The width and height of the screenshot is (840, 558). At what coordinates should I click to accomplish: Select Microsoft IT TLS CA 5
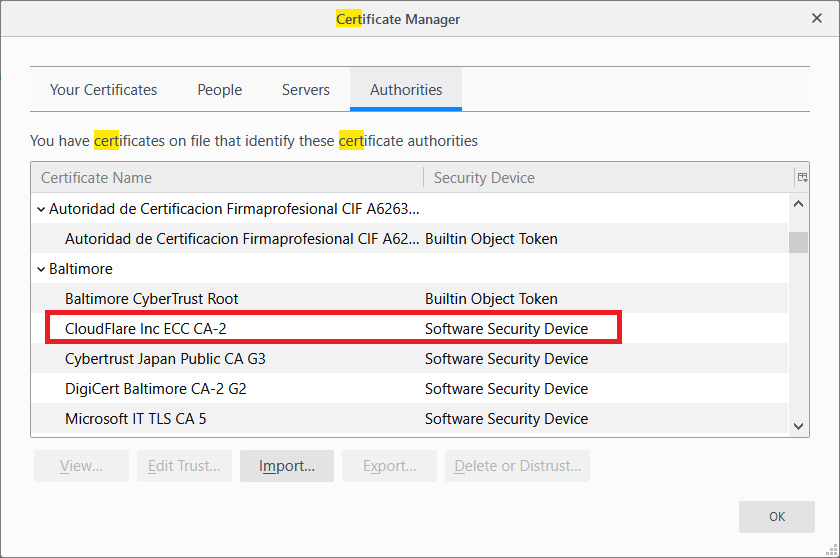(135, 419)
